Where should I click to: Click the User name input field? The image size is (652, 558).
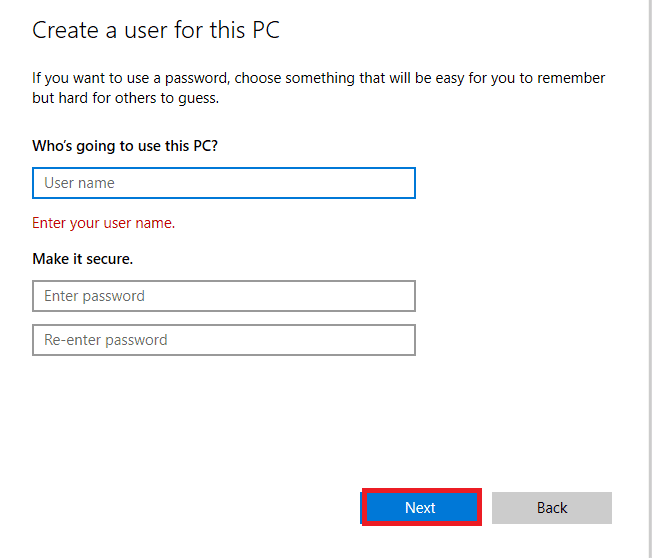click(x=223, y=183)
